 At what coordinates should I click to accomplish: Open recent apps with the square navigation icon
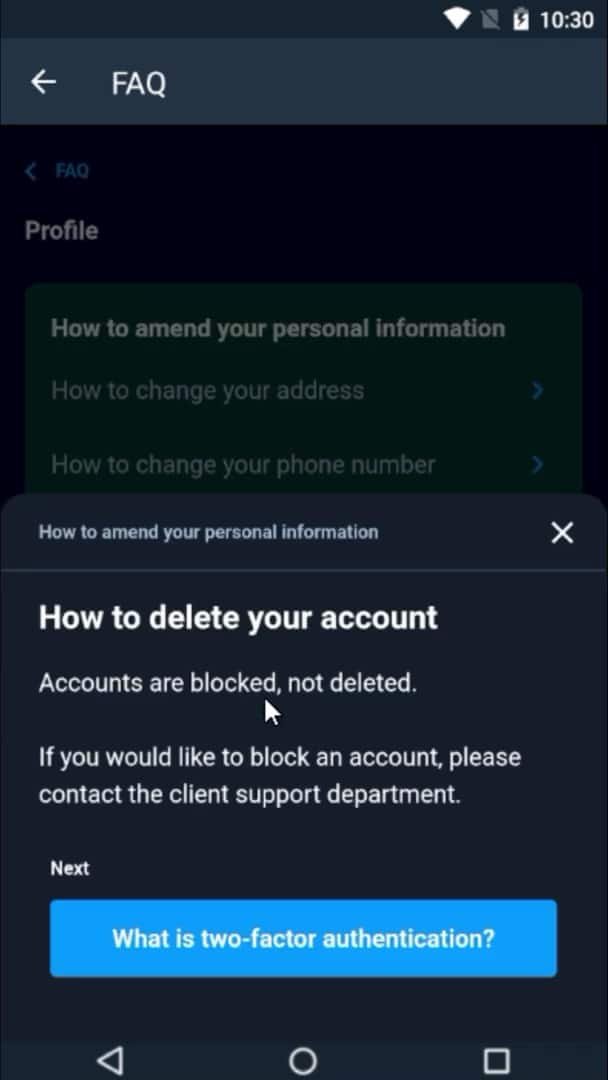click(x=496, y=1059)
